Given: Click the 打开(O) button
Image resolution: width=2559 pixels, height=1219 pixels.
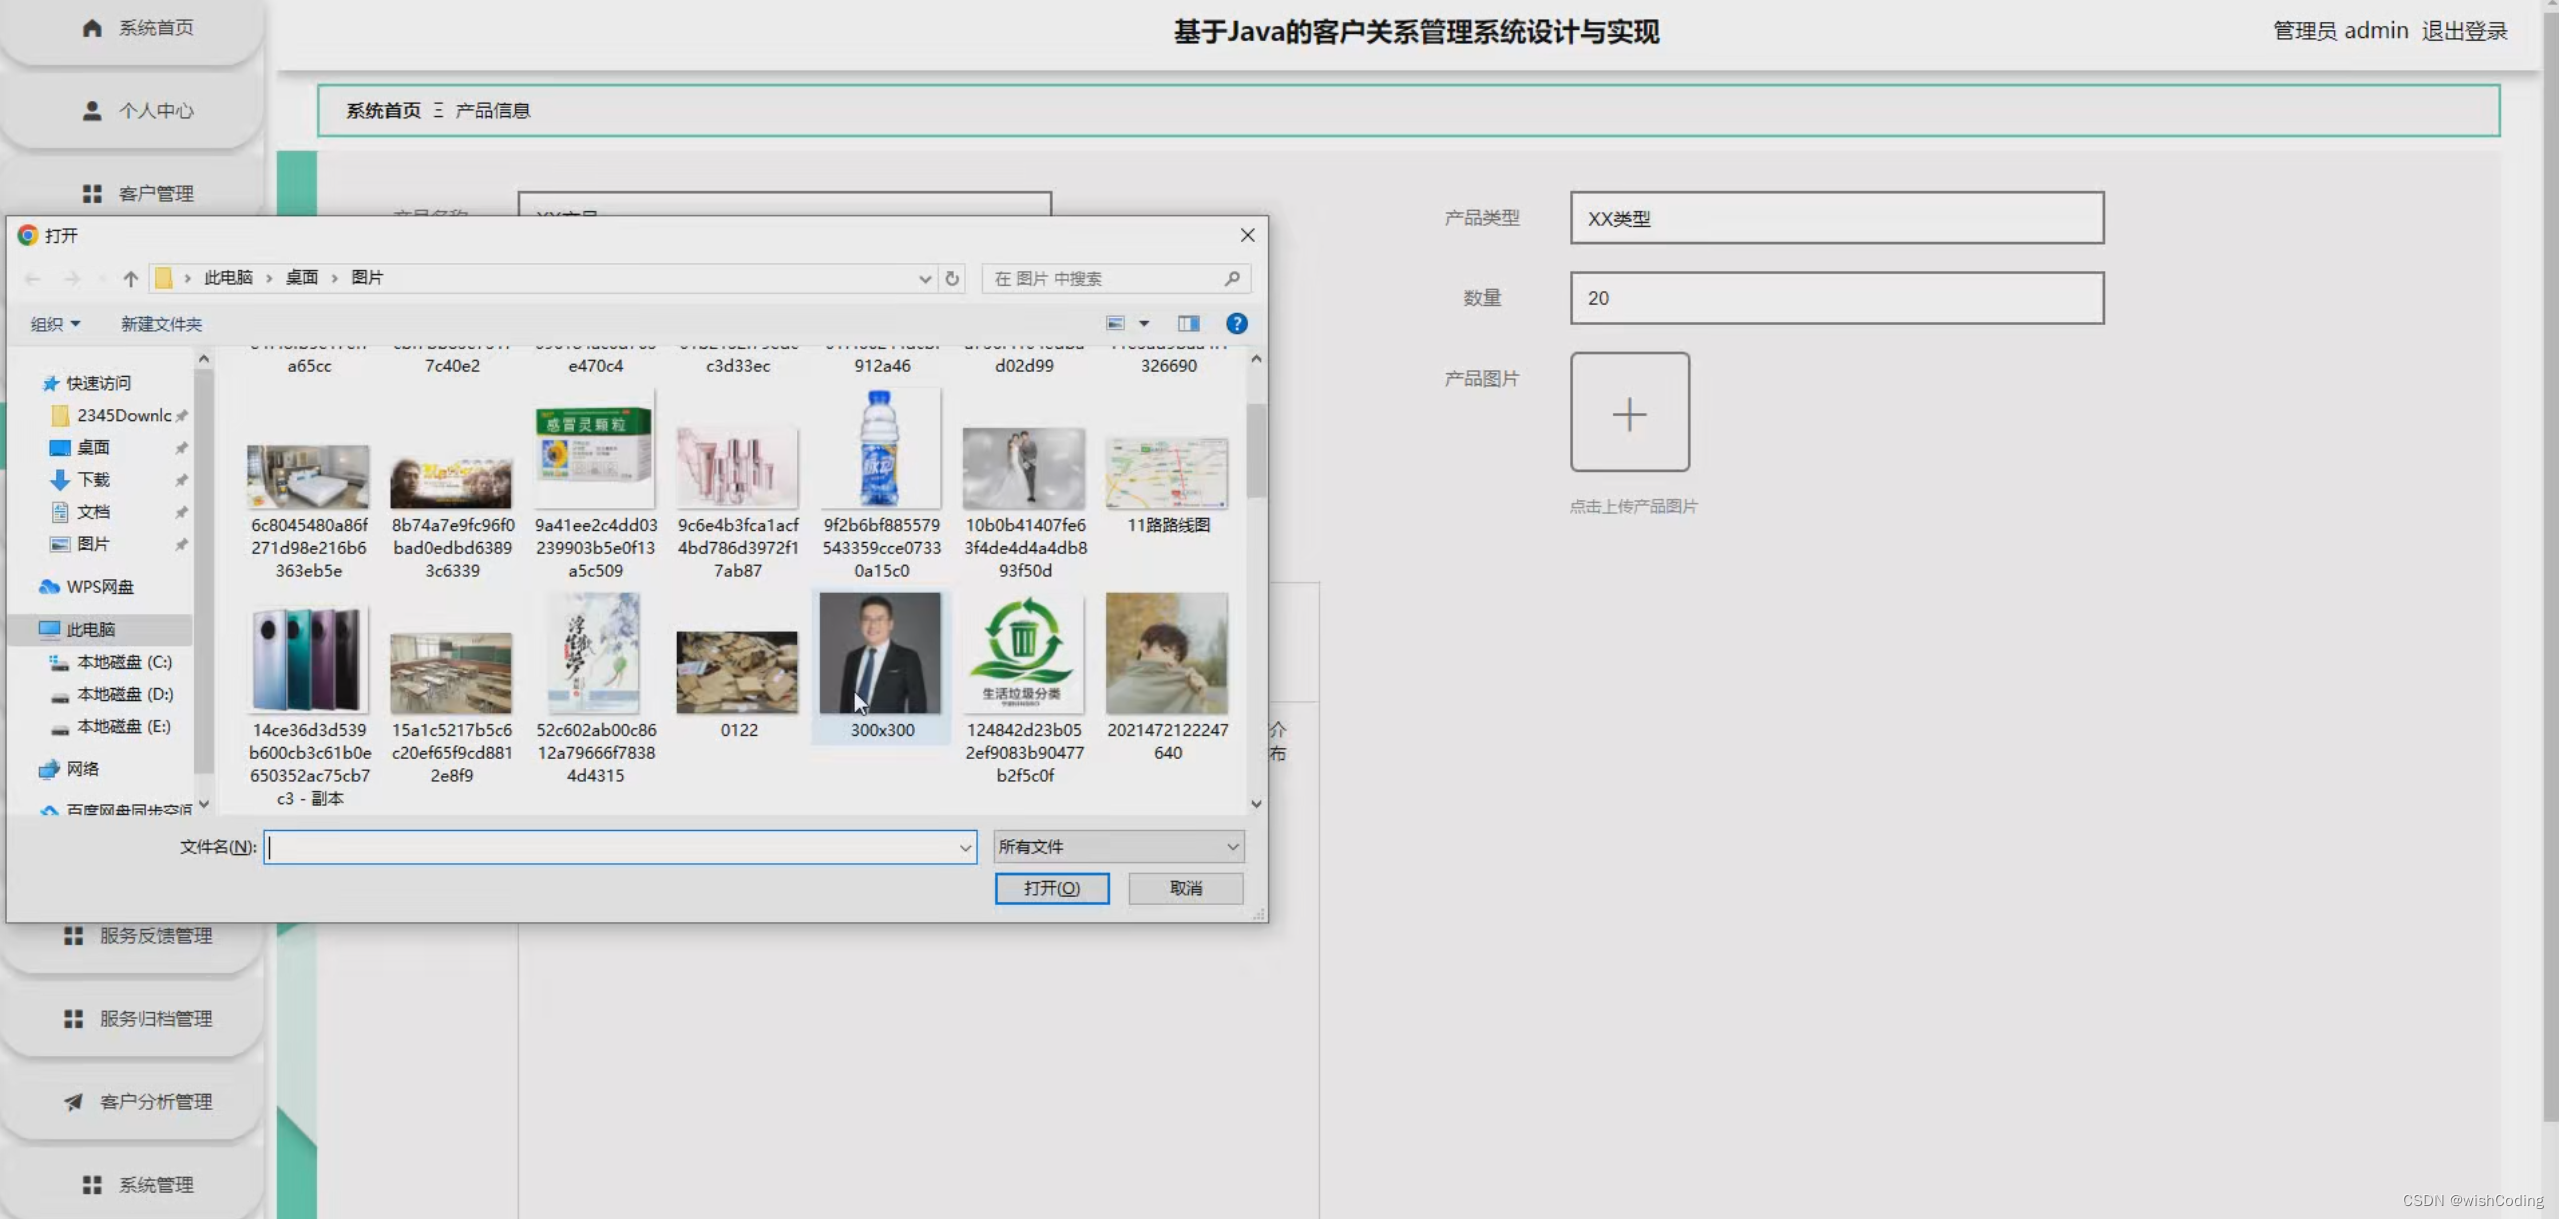Looking at the screenshot, I should (1051, 888).
